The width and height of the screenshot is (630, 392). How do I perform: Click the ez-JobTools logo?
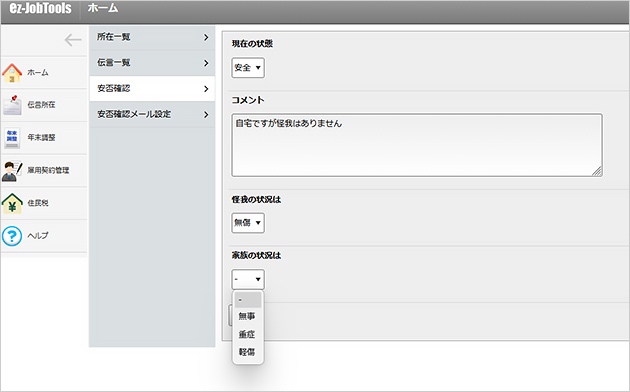40,8
